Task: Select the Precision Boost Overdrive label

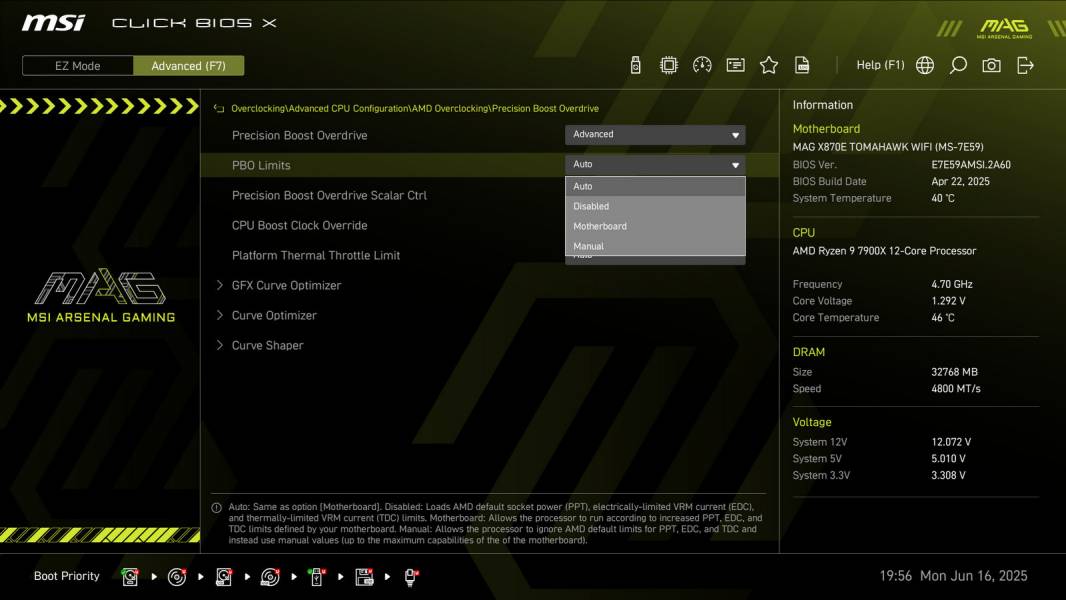Action: [299, 135]
